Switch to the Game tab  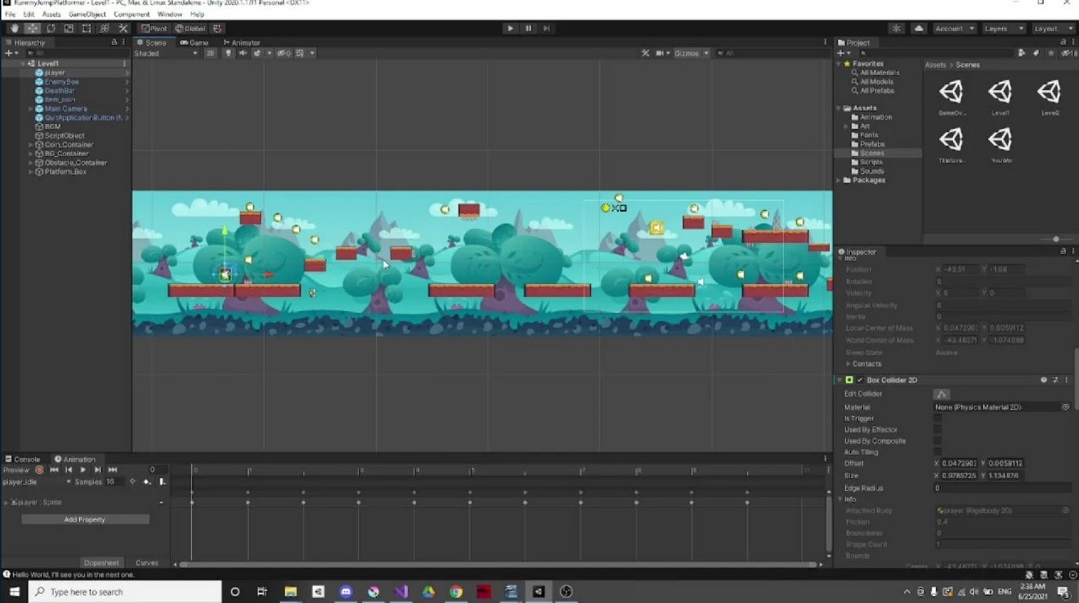pyautogui.click(x=195, y=43)
